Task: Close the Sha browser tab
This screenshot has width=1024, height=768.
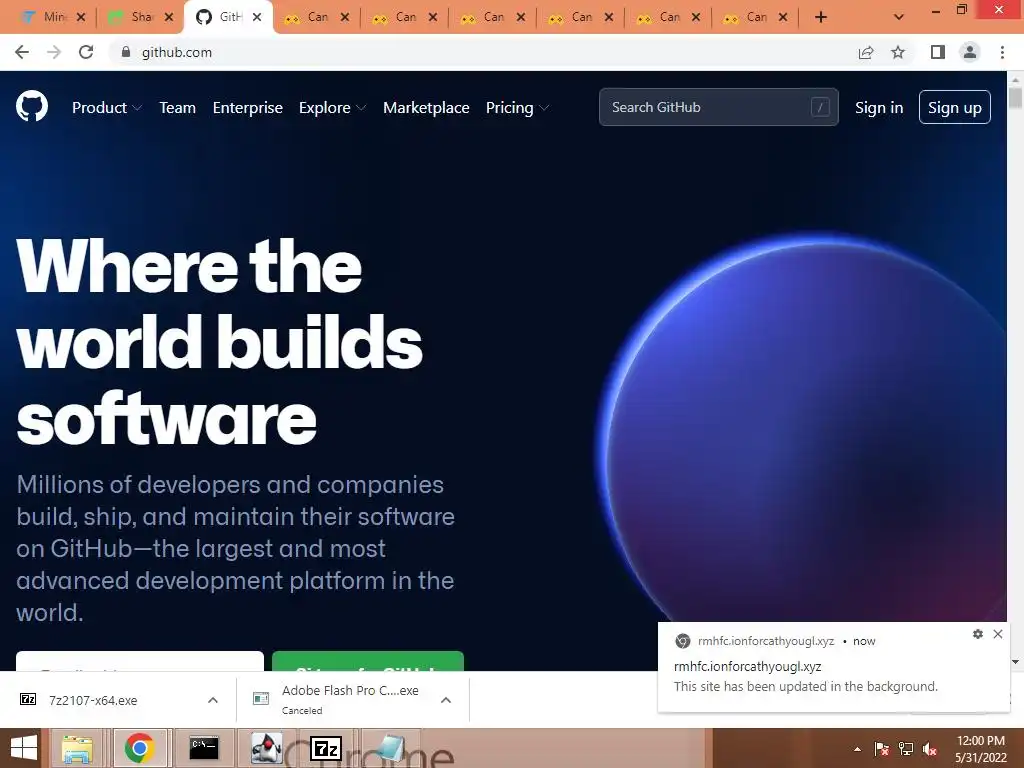Action: click(x=169, y=17)
